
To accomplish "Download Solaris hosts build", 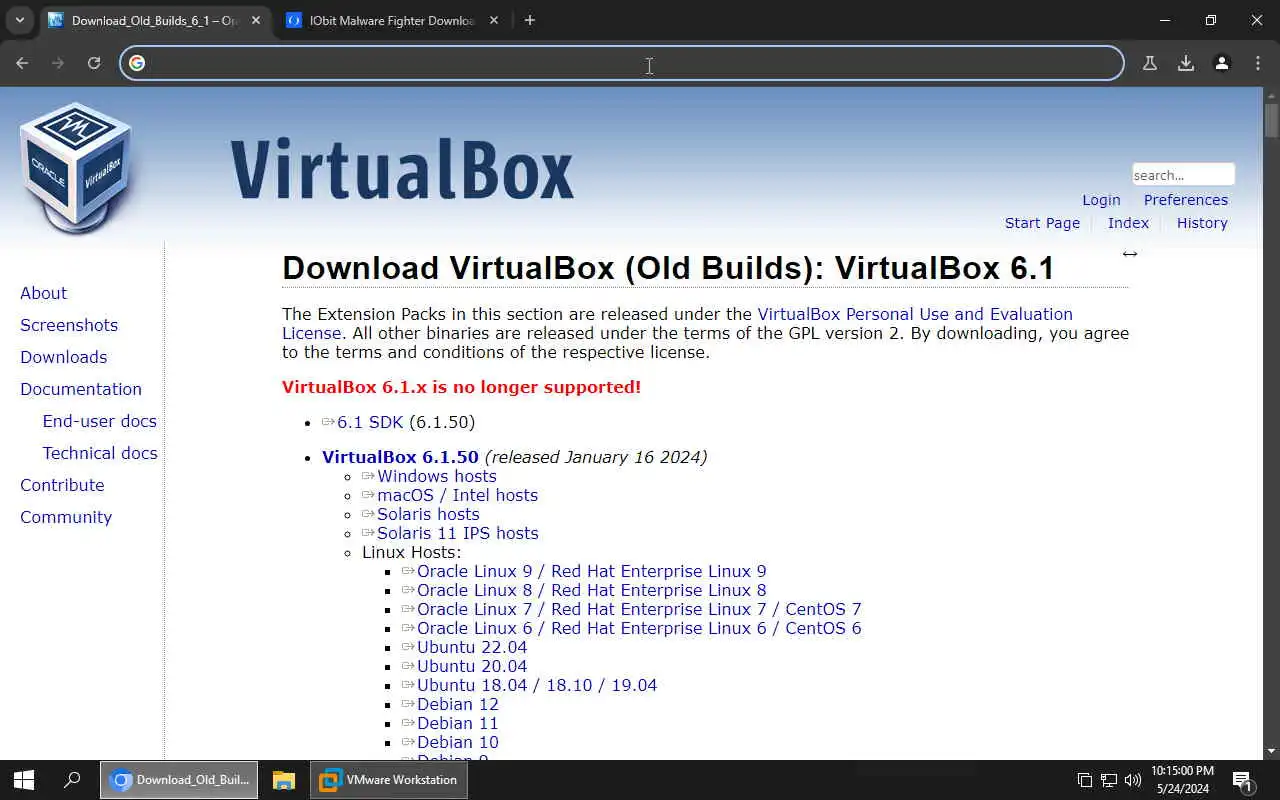I will 428,514.
